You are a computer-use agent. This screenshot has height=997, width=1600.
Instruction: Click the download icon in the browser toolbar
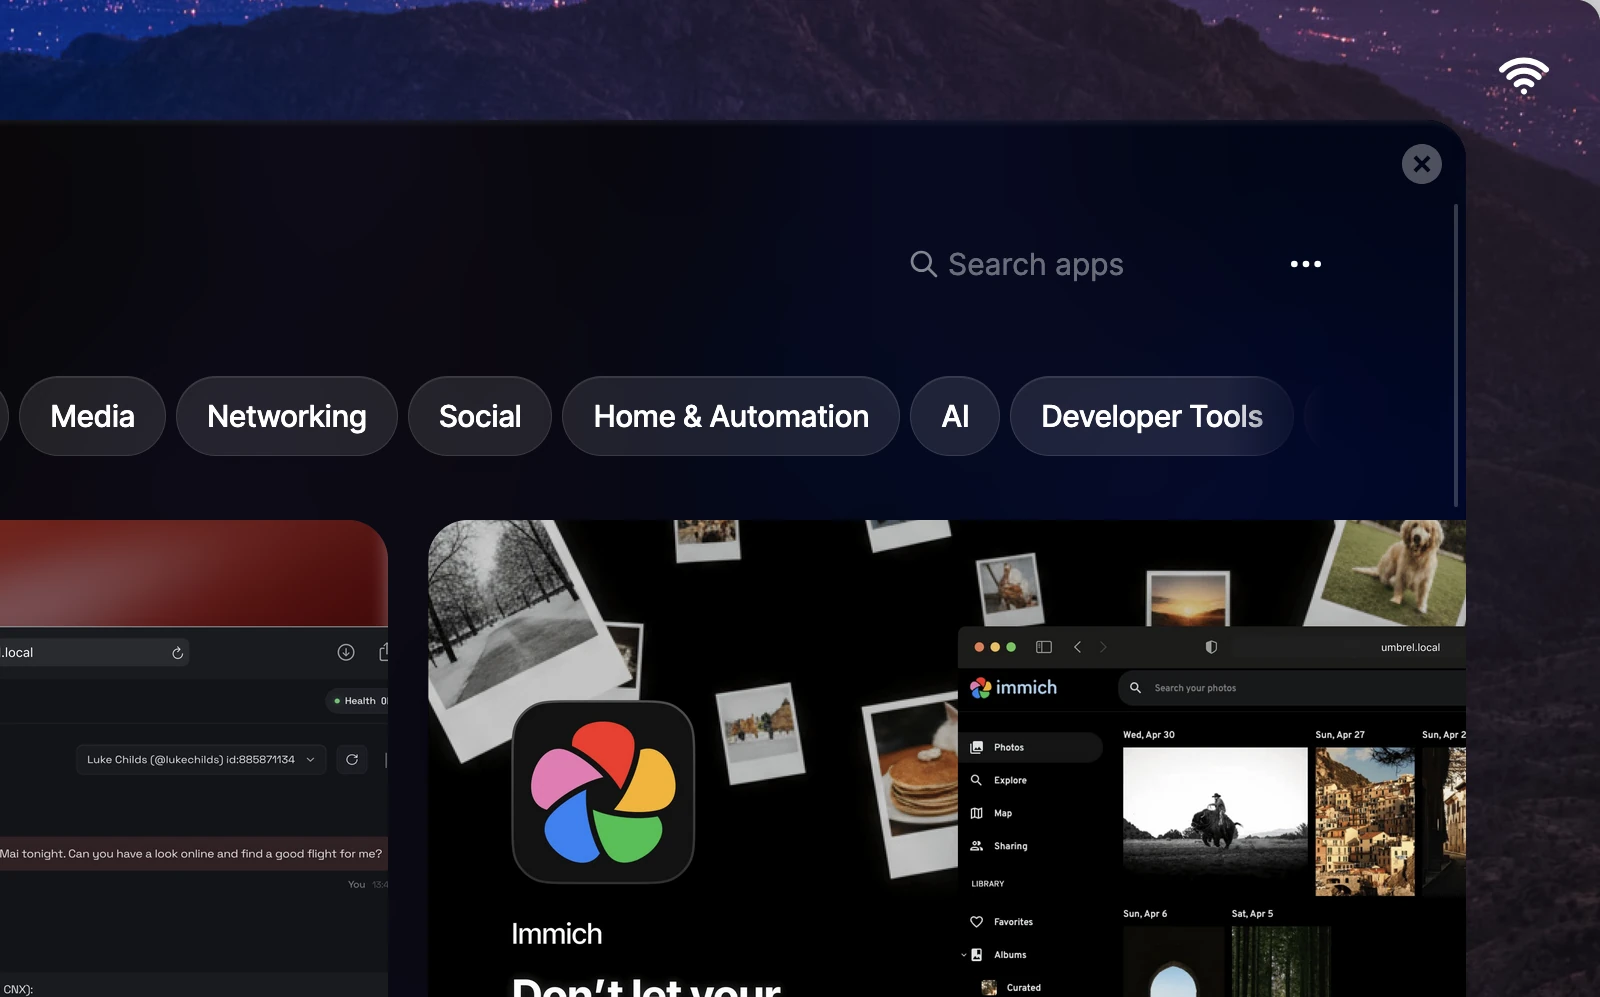(x=346, y=651)
